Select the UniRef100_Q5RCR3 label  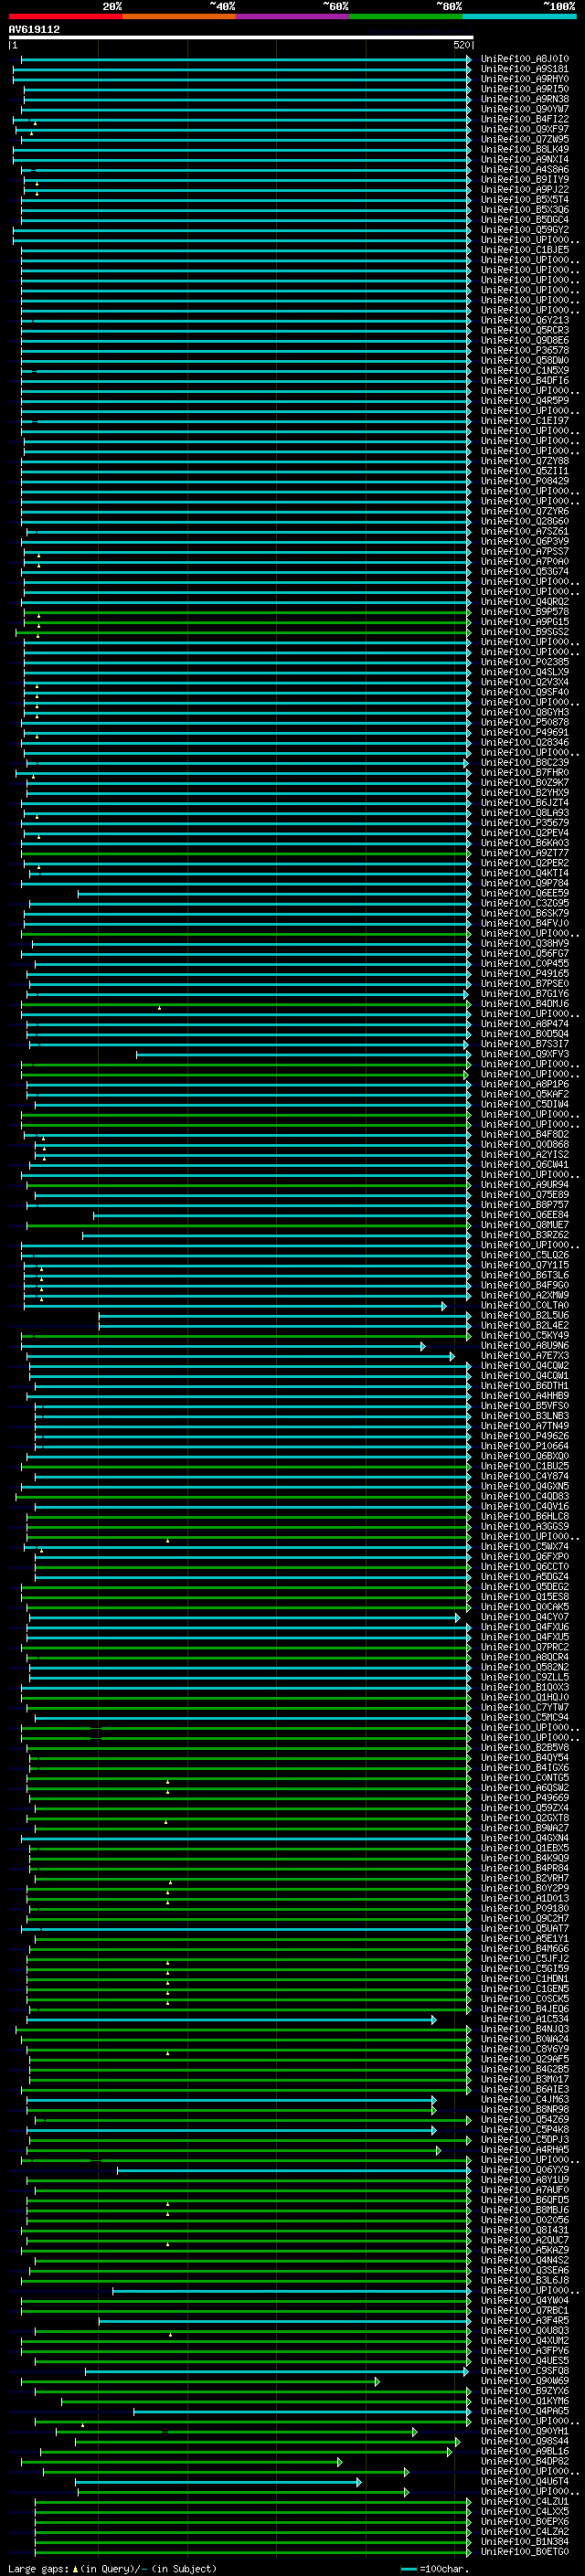click(x=525, y=330)
